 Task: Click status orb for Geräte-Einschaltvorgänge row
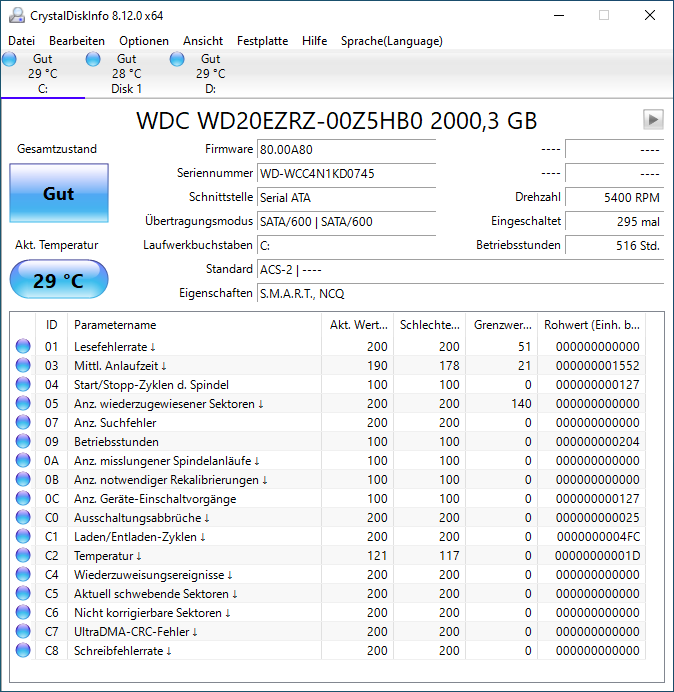pyautogui.click(x=23, y=498)
